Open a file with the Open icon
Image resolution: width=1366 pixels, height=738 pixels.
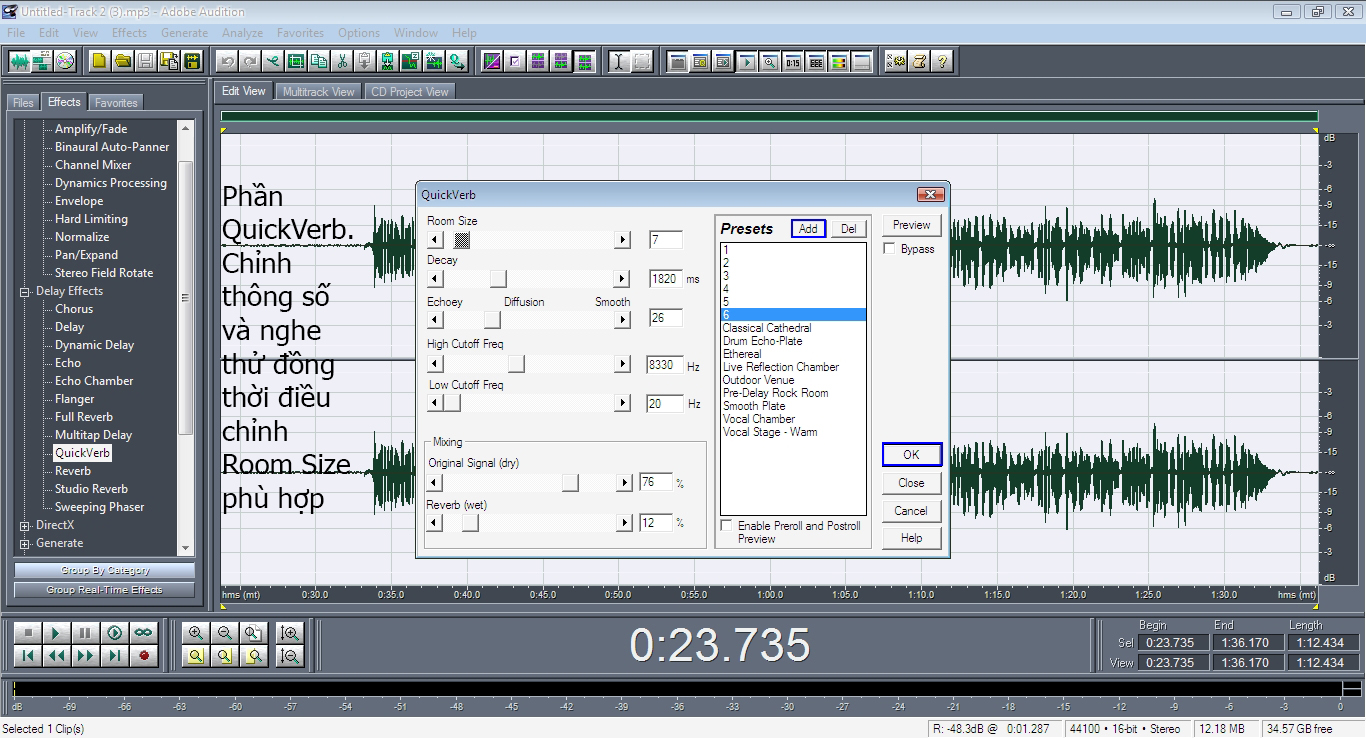point(121,61)
